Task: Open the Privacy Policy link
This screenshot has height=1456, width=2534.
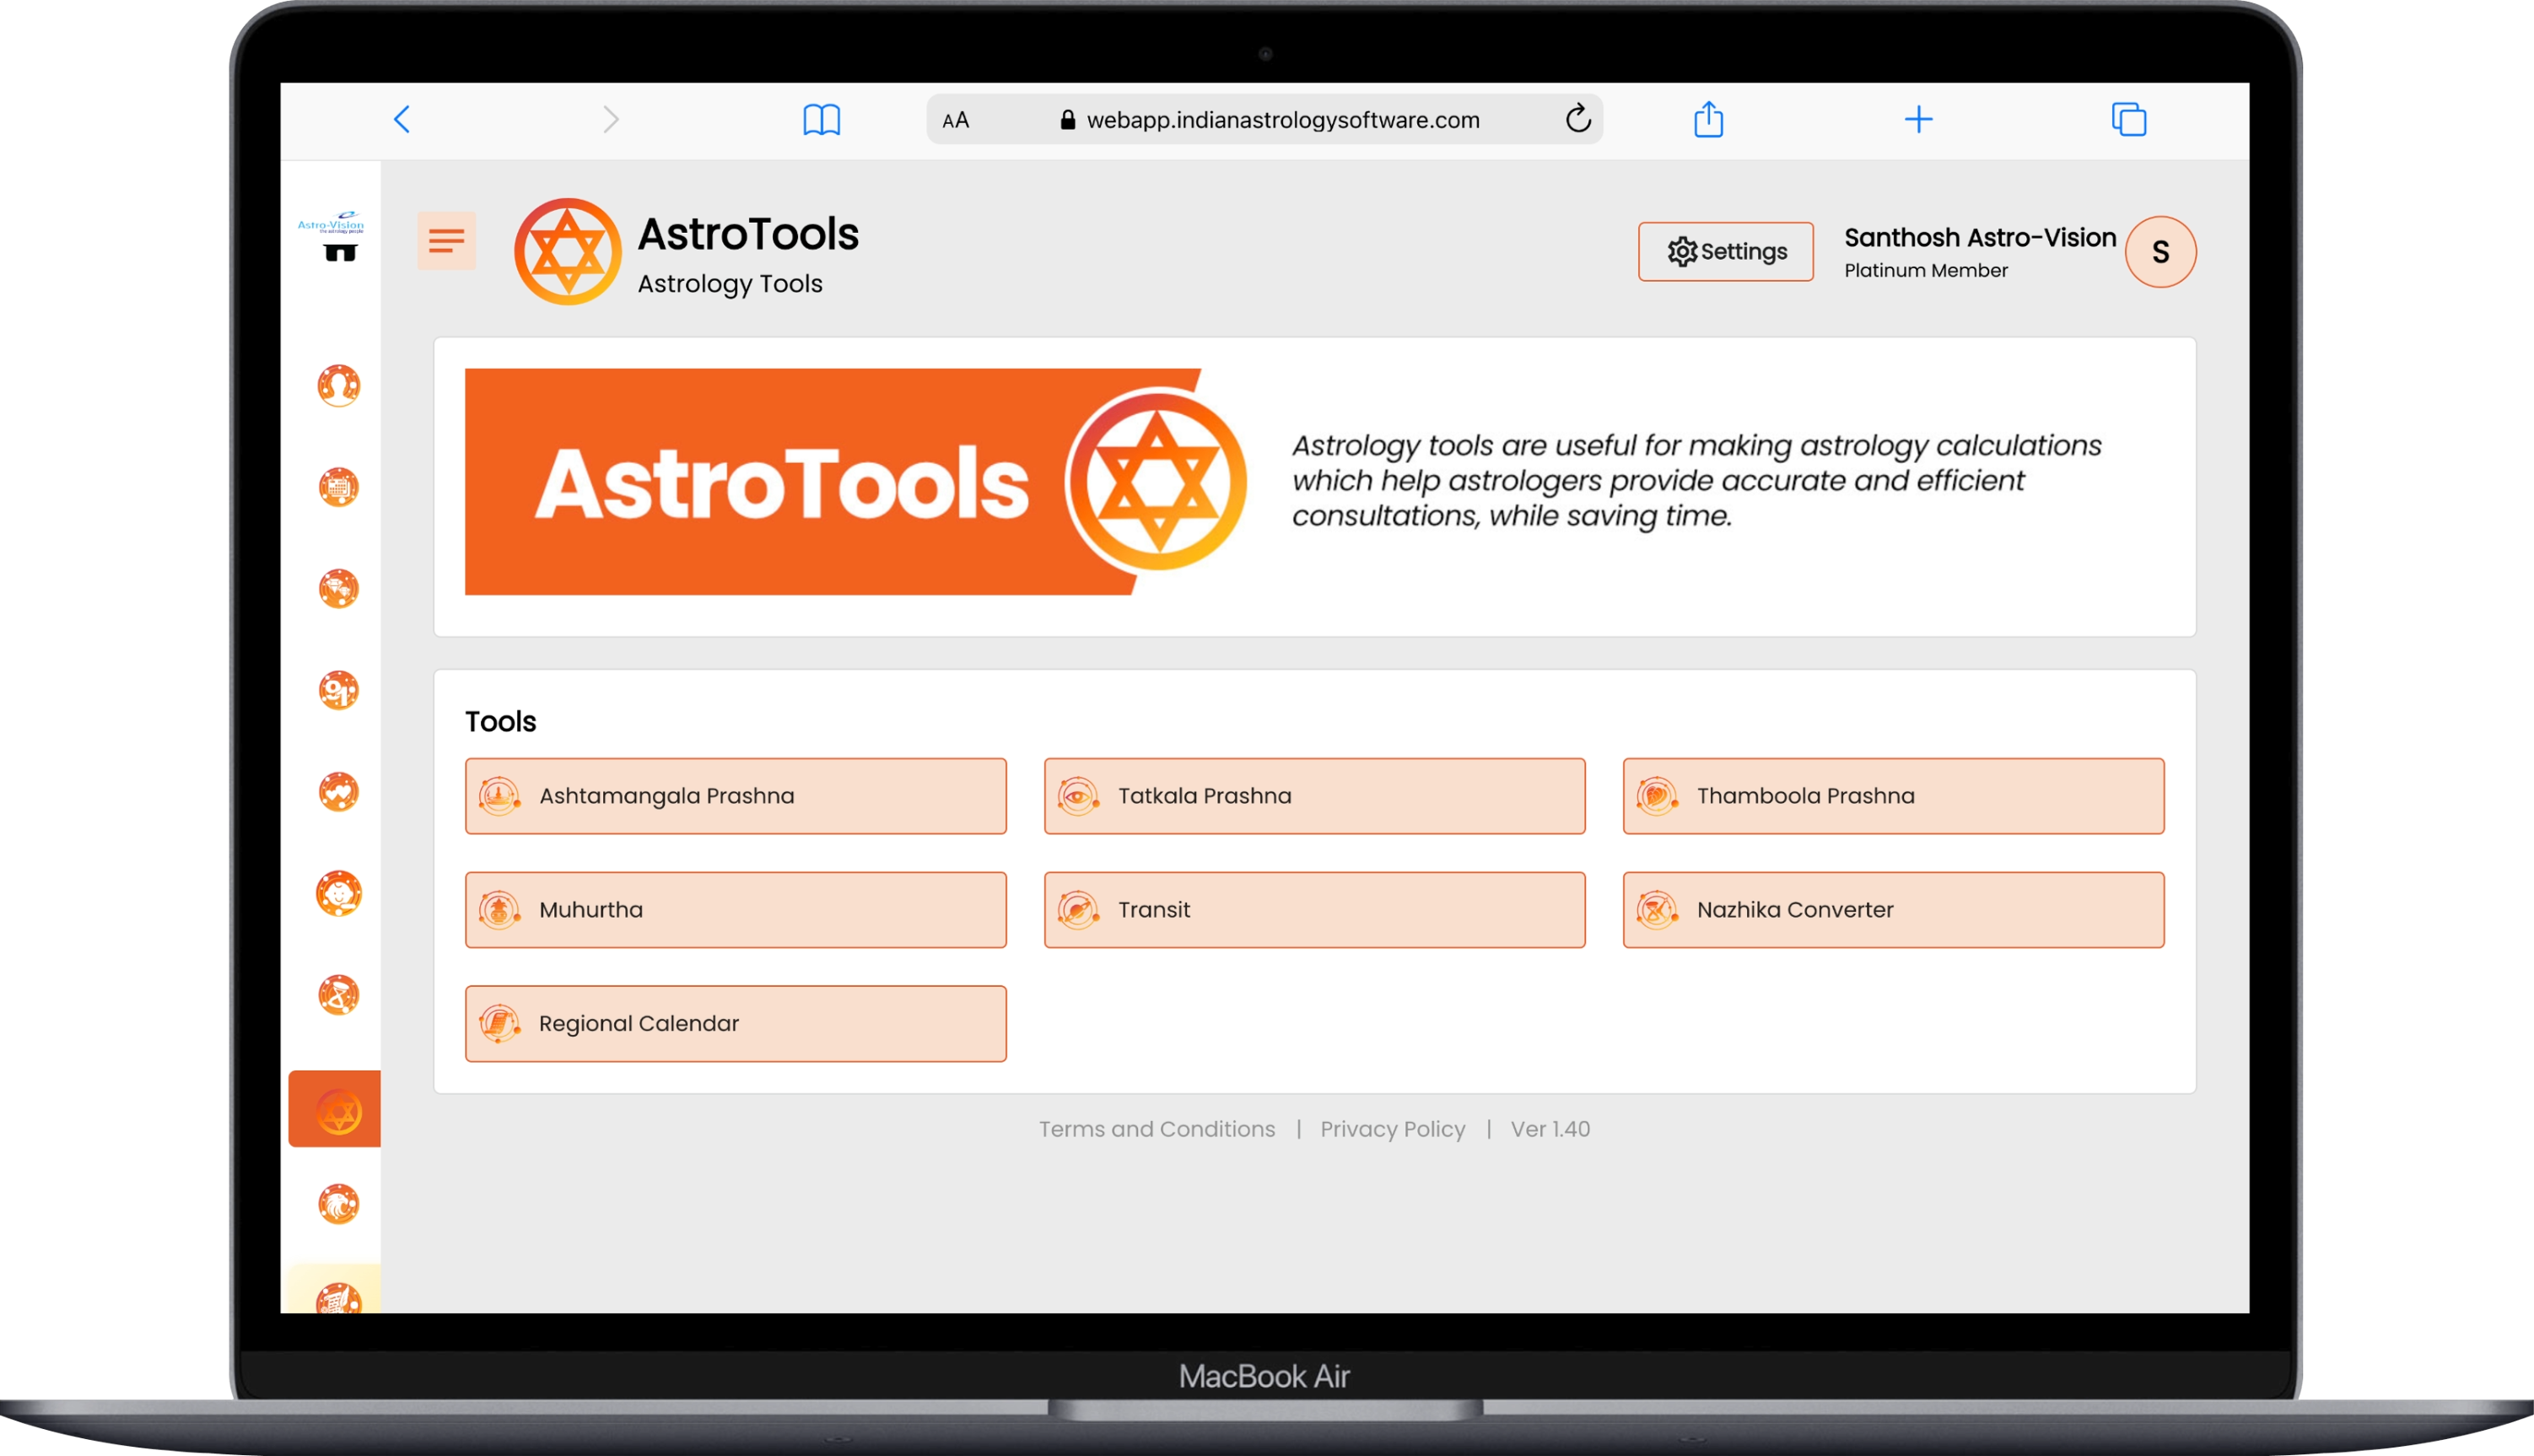Action: click(x=1393, y=1129)
